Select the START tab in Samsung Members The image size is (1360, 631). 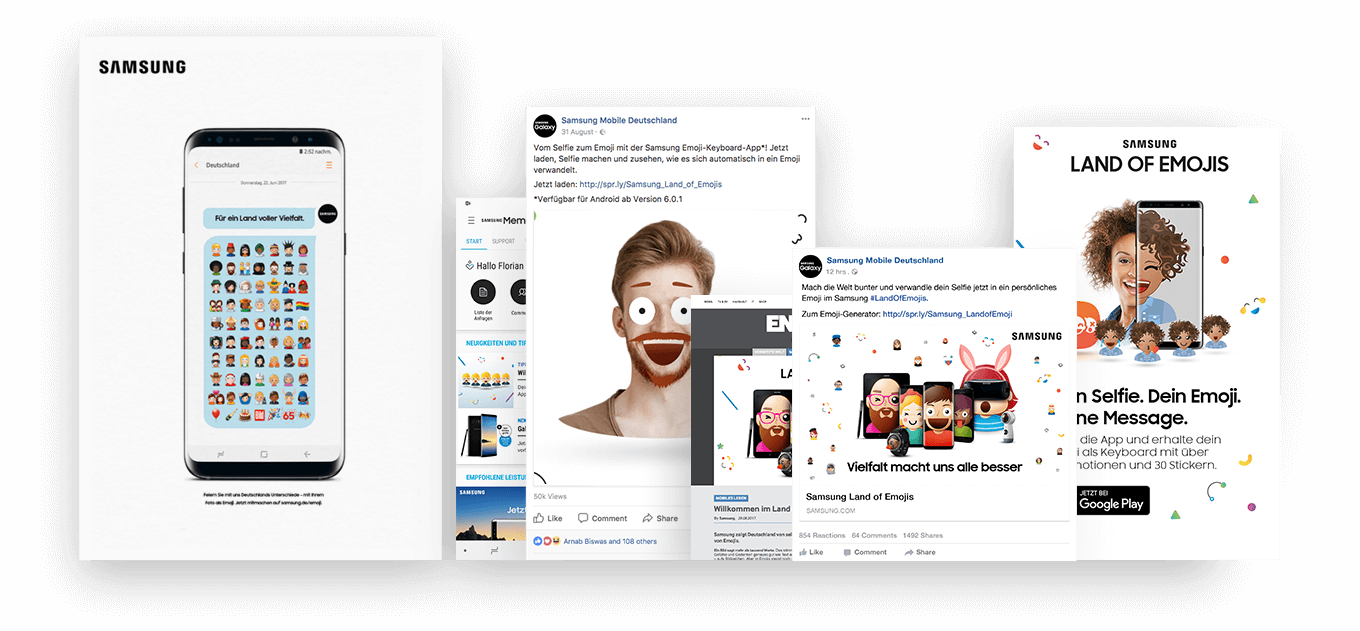(x=474, y=241)
